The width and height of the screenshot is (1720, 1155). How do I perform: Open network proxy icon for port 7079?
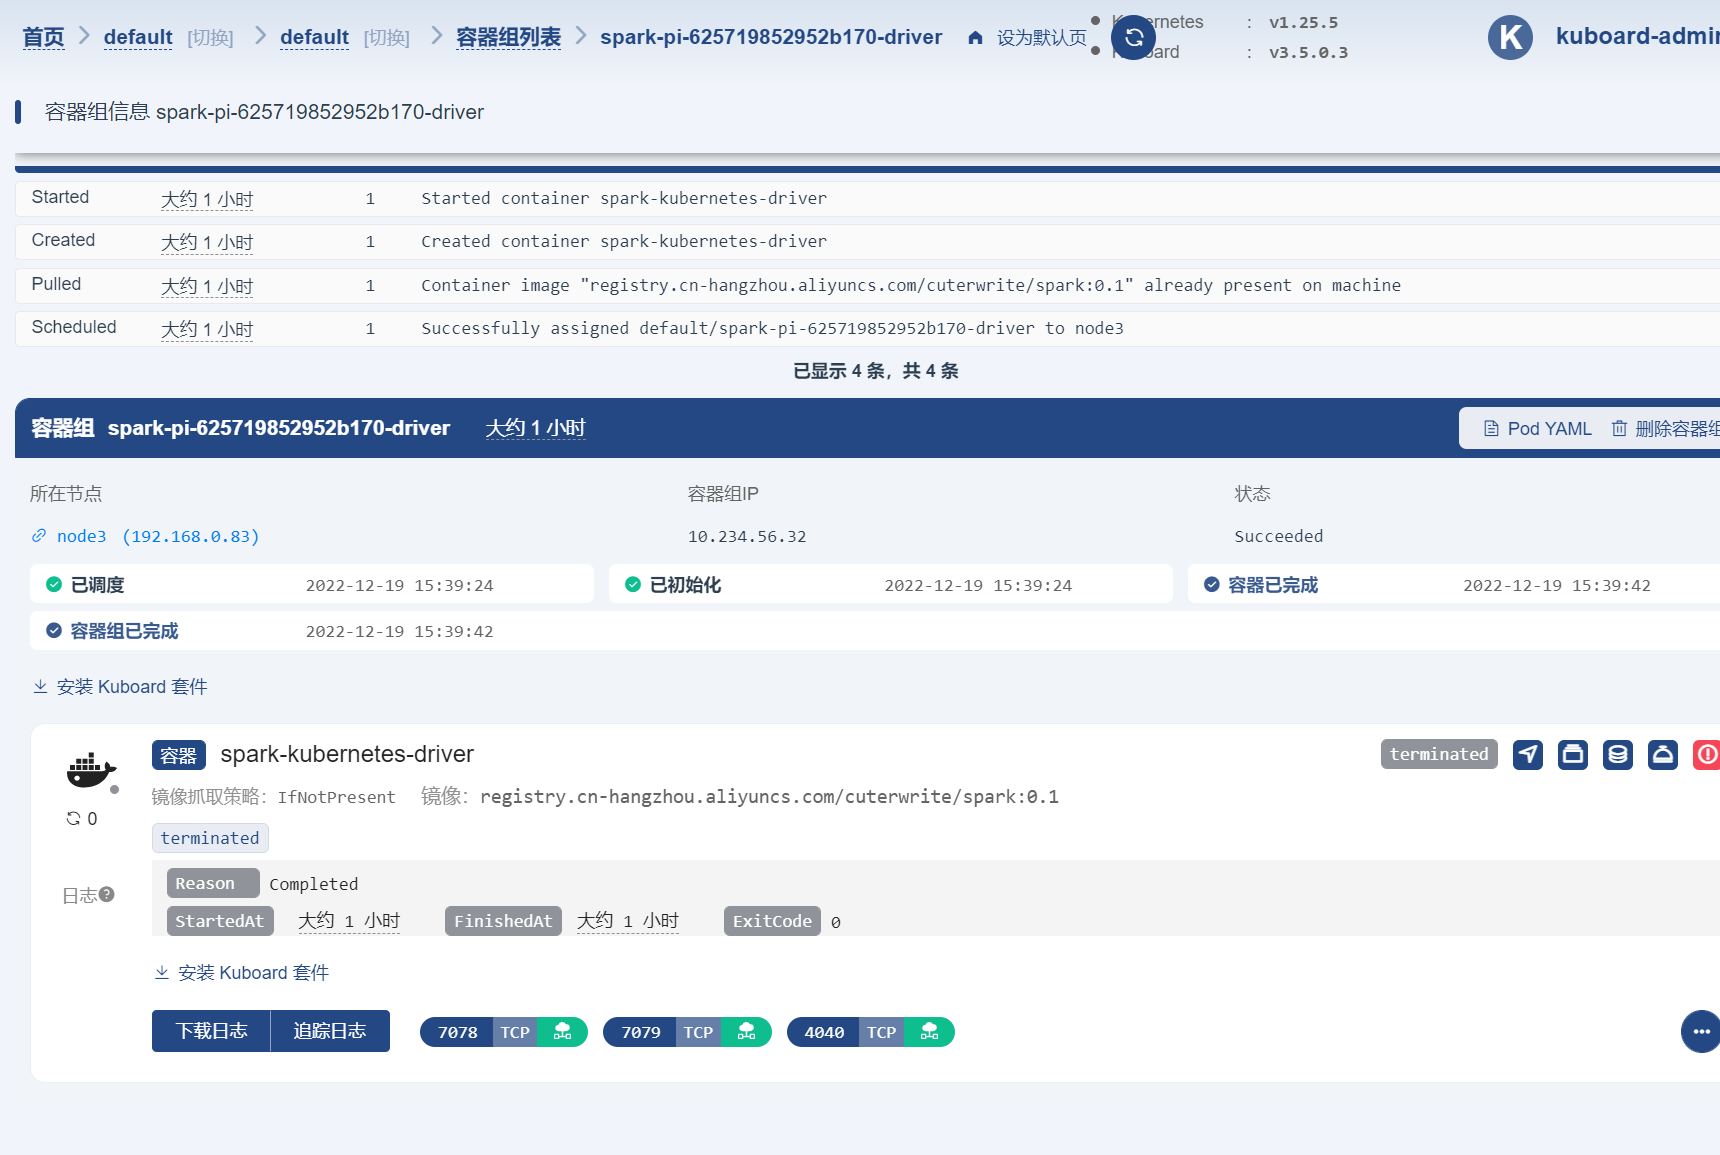746,1032
